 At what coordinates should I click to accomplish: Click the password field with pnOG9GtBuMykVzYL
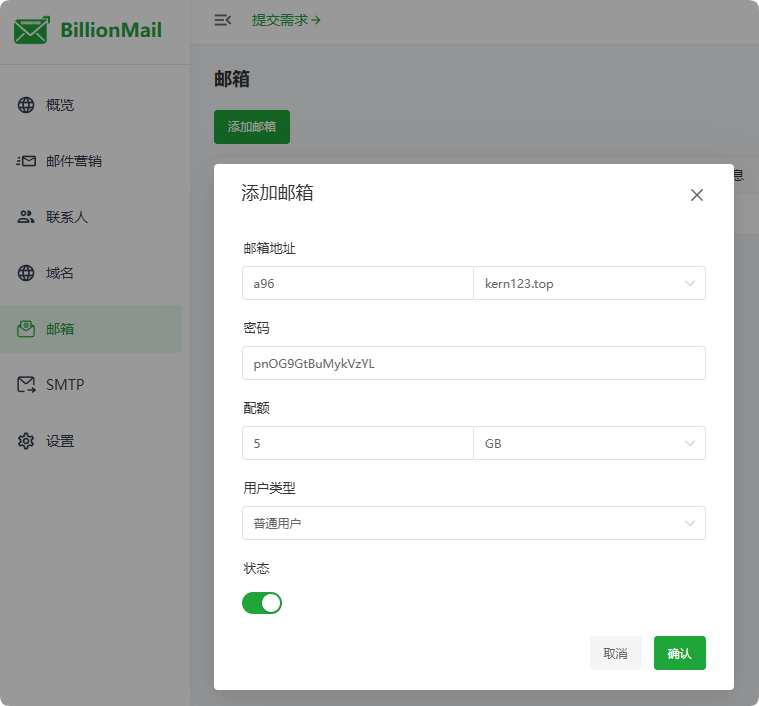(473, 363)
